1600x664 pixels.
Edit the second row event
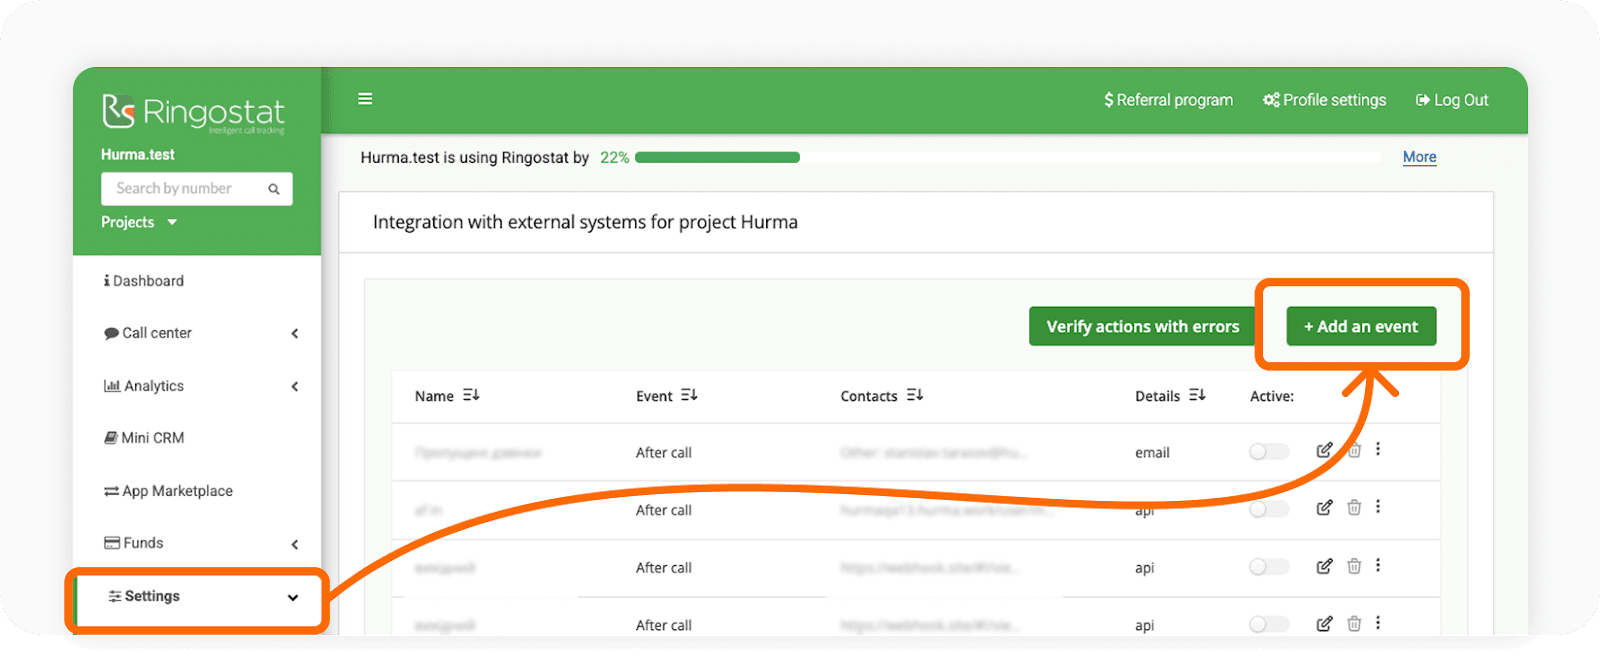(1324, 508)
